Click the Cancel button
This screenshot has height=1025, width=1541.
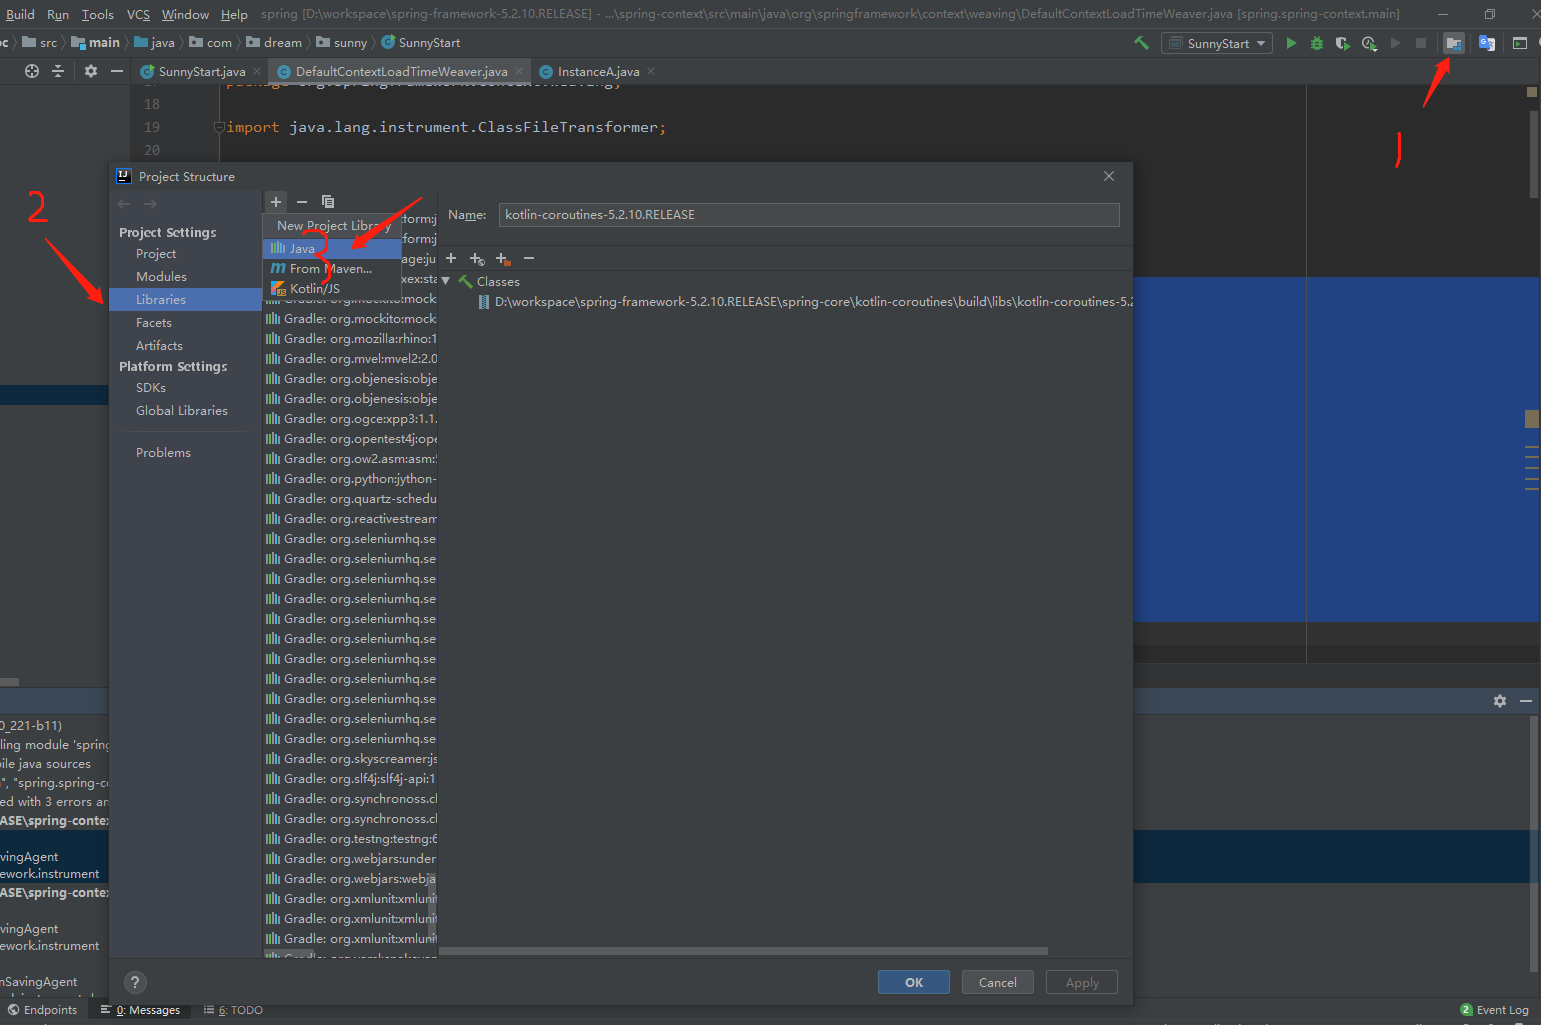click(998, 982)
